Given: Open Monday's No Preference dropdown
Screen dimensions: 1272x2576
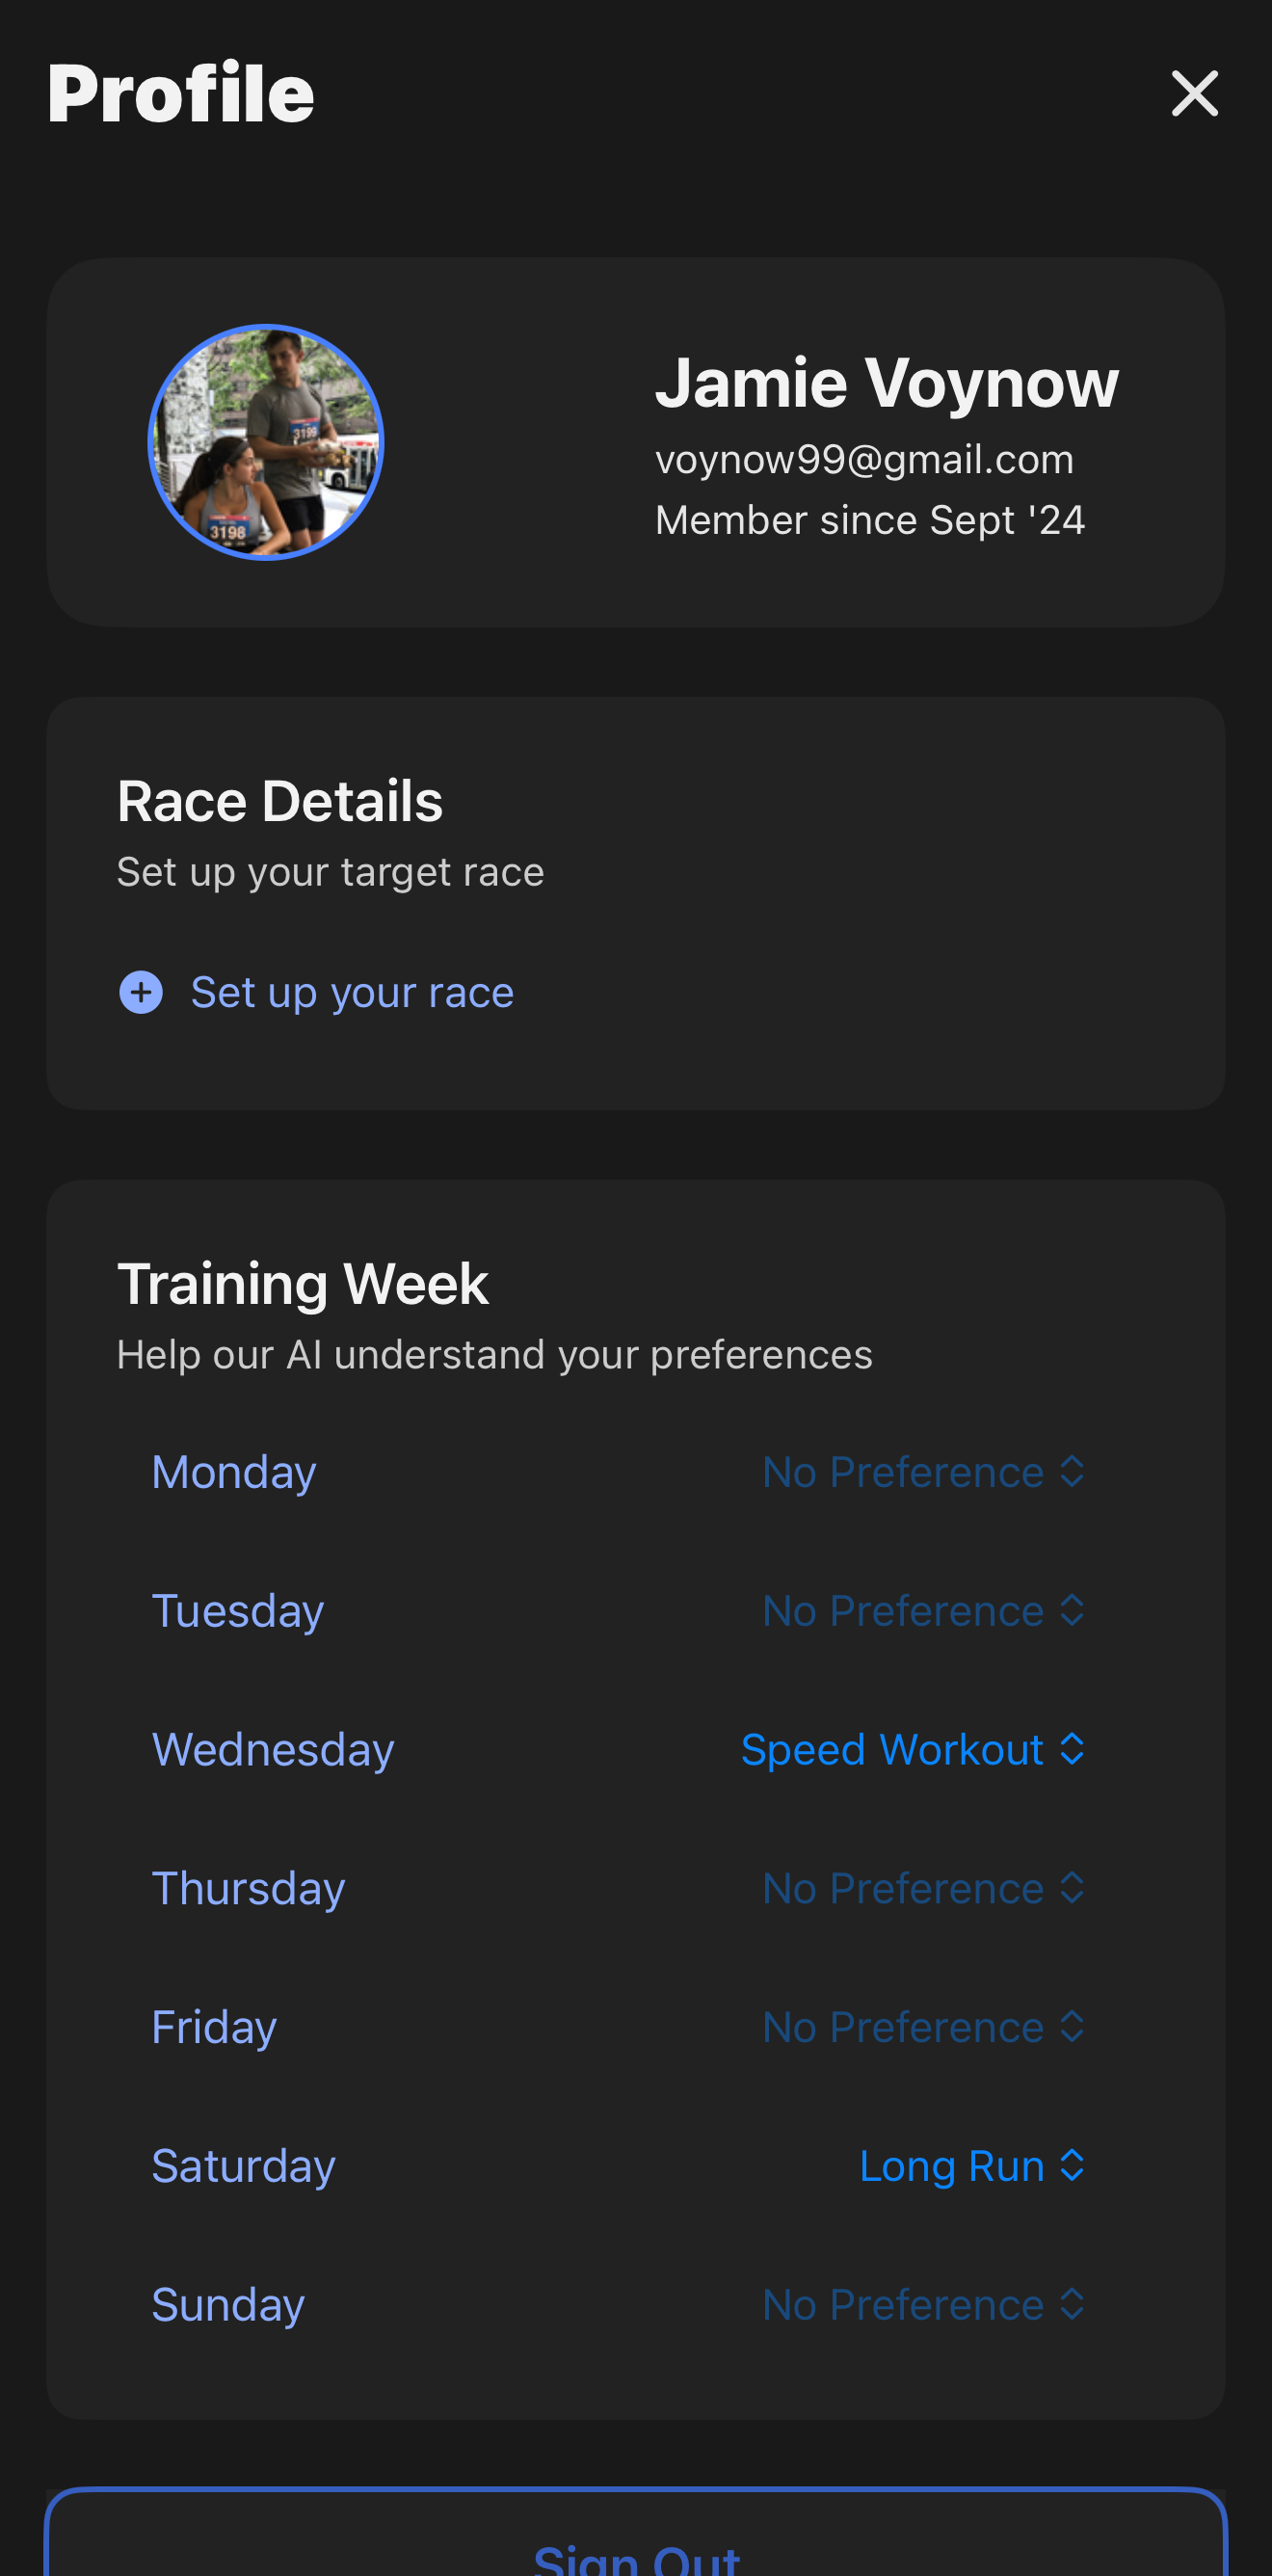Looking at the screenshot, I should [923, 1472].
